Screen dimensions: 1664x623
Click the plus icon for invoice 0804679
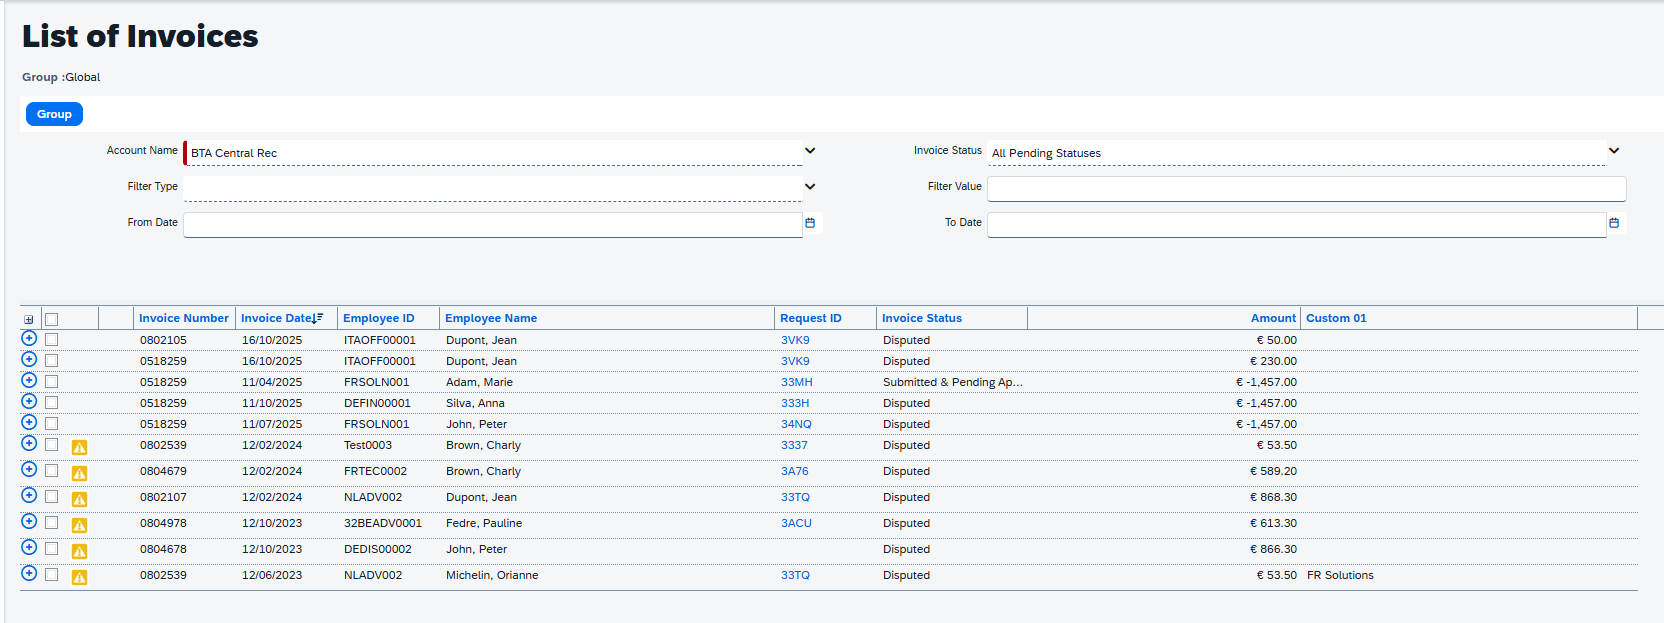click(x=29, y=469)
